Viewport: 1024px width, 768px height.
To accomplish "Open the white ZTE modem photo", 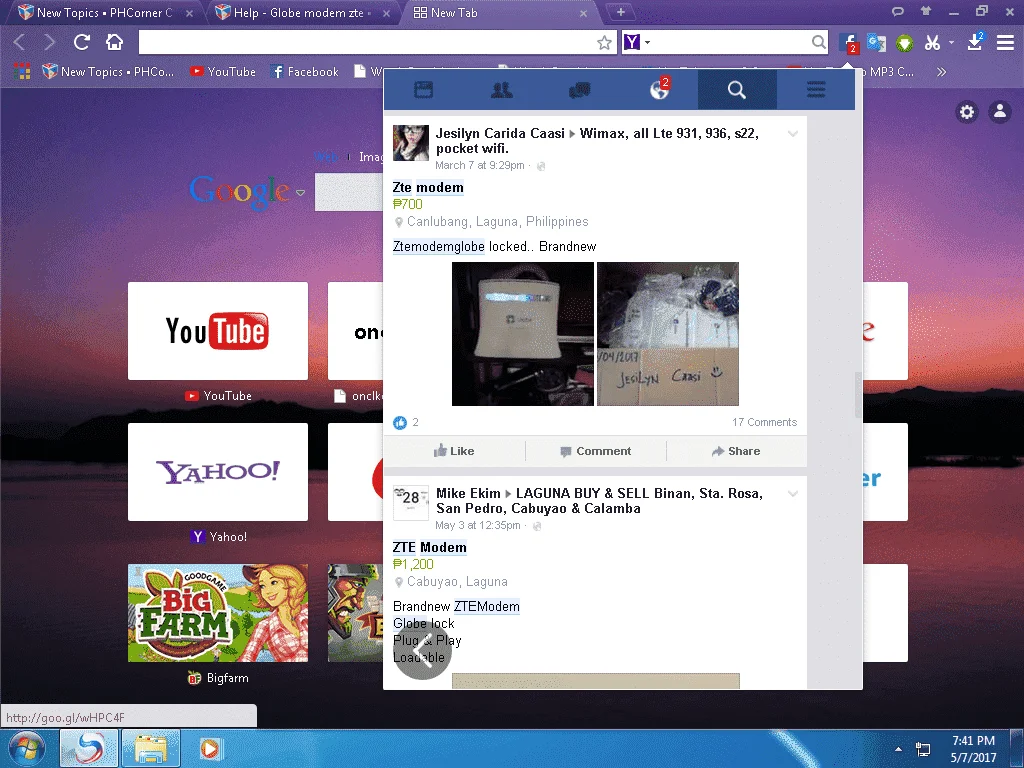I will pos(522,334).
